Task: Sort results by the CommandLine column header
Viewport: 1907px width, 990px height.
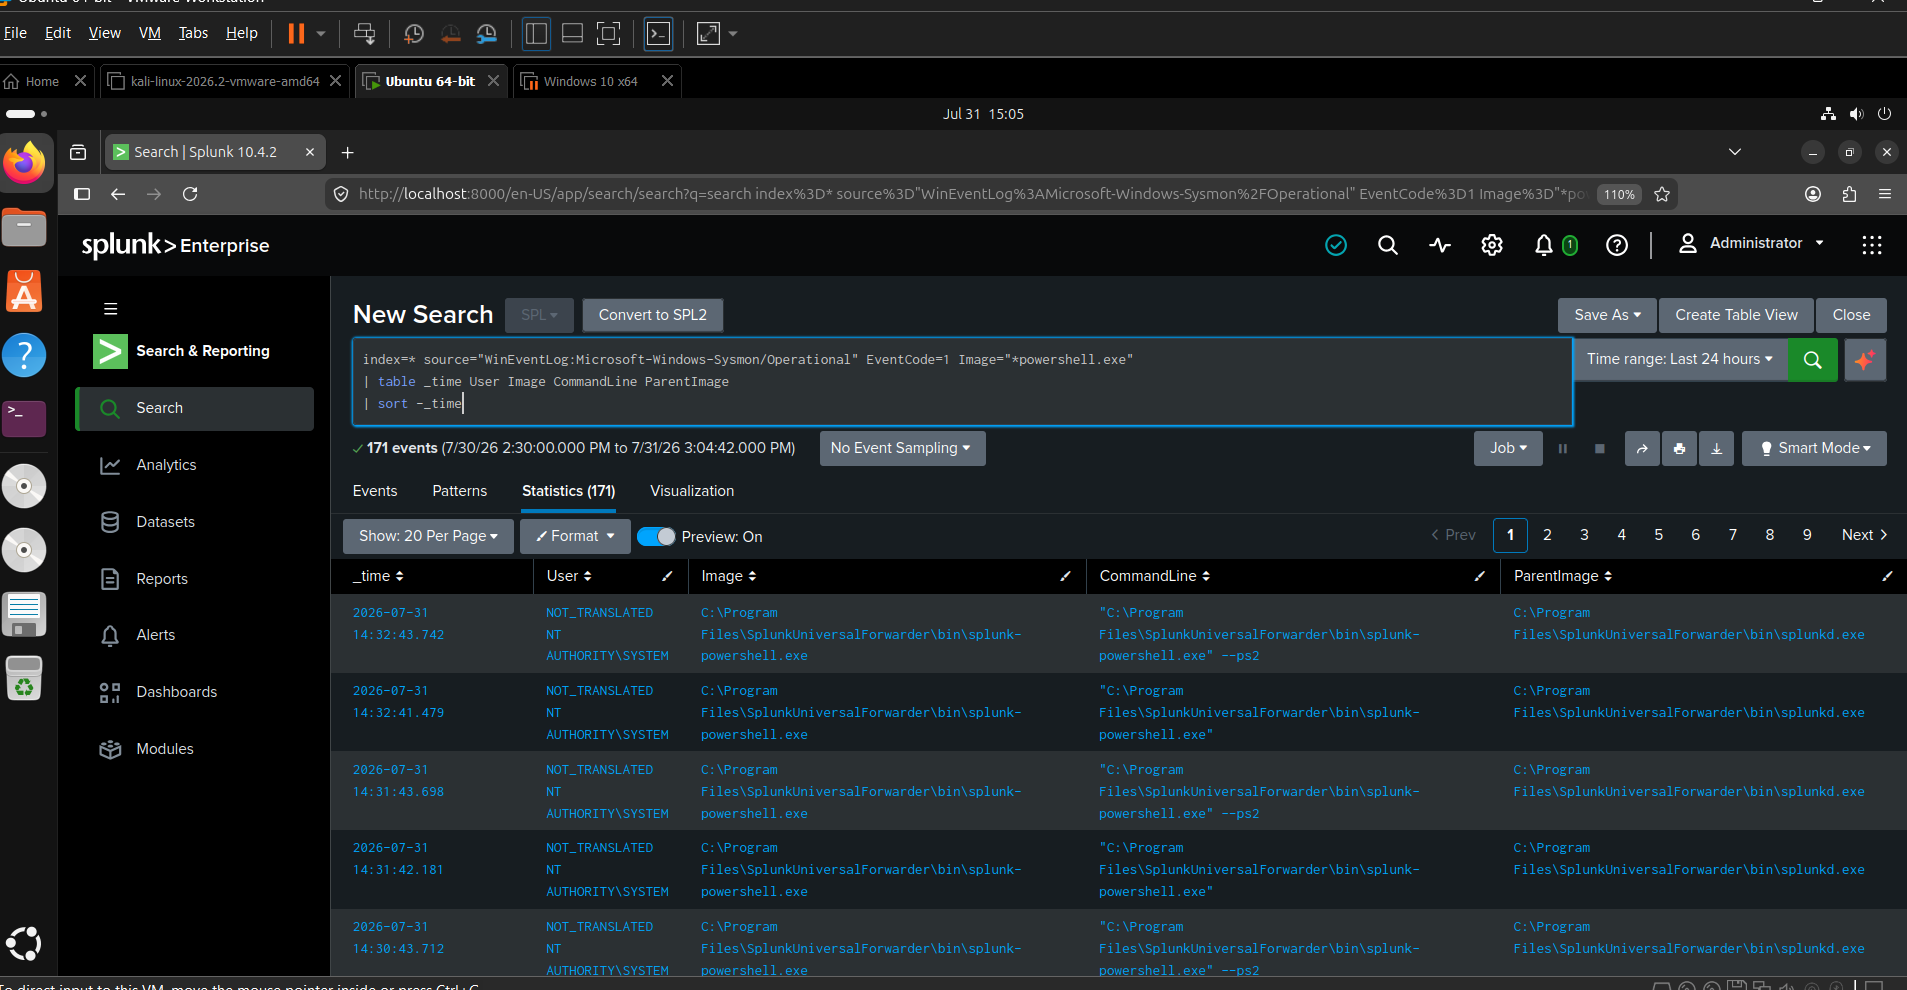Action: point(1155,576)
